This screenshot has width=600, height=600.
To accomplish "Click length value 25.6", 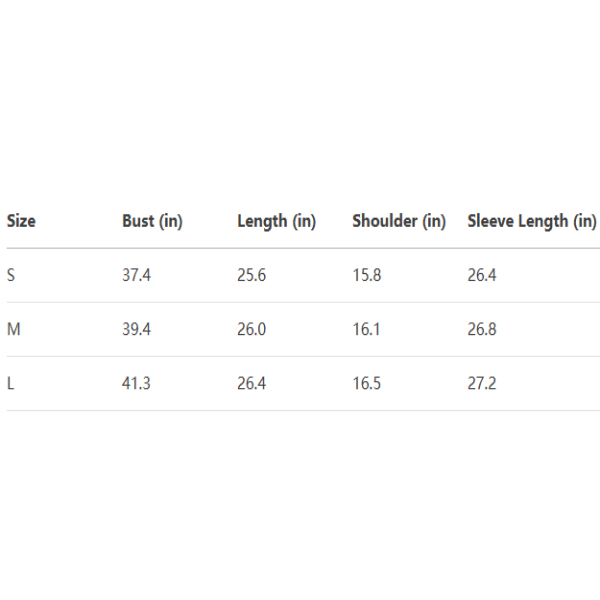I will 251,275.
